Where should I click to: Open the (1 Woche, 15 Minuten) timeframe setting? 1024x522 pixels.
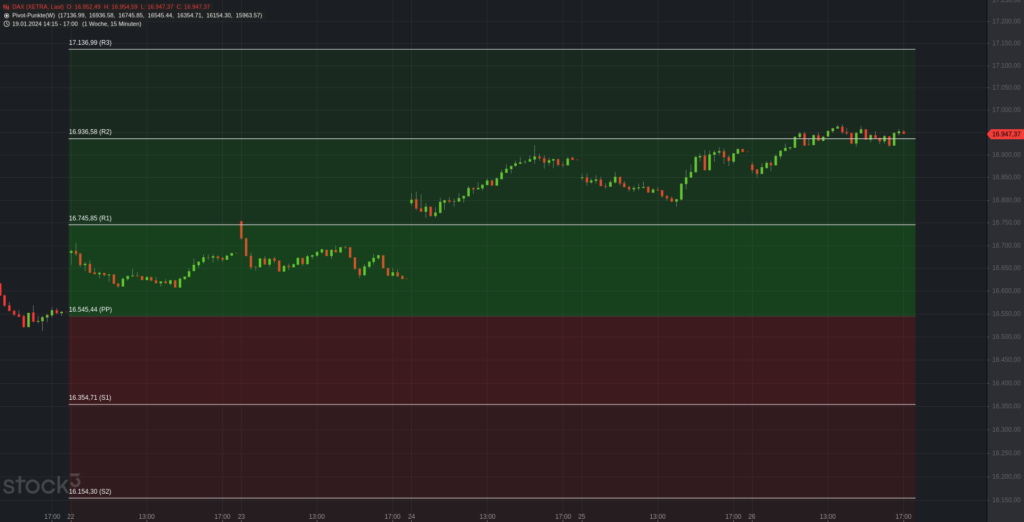(x=111, y=23)
